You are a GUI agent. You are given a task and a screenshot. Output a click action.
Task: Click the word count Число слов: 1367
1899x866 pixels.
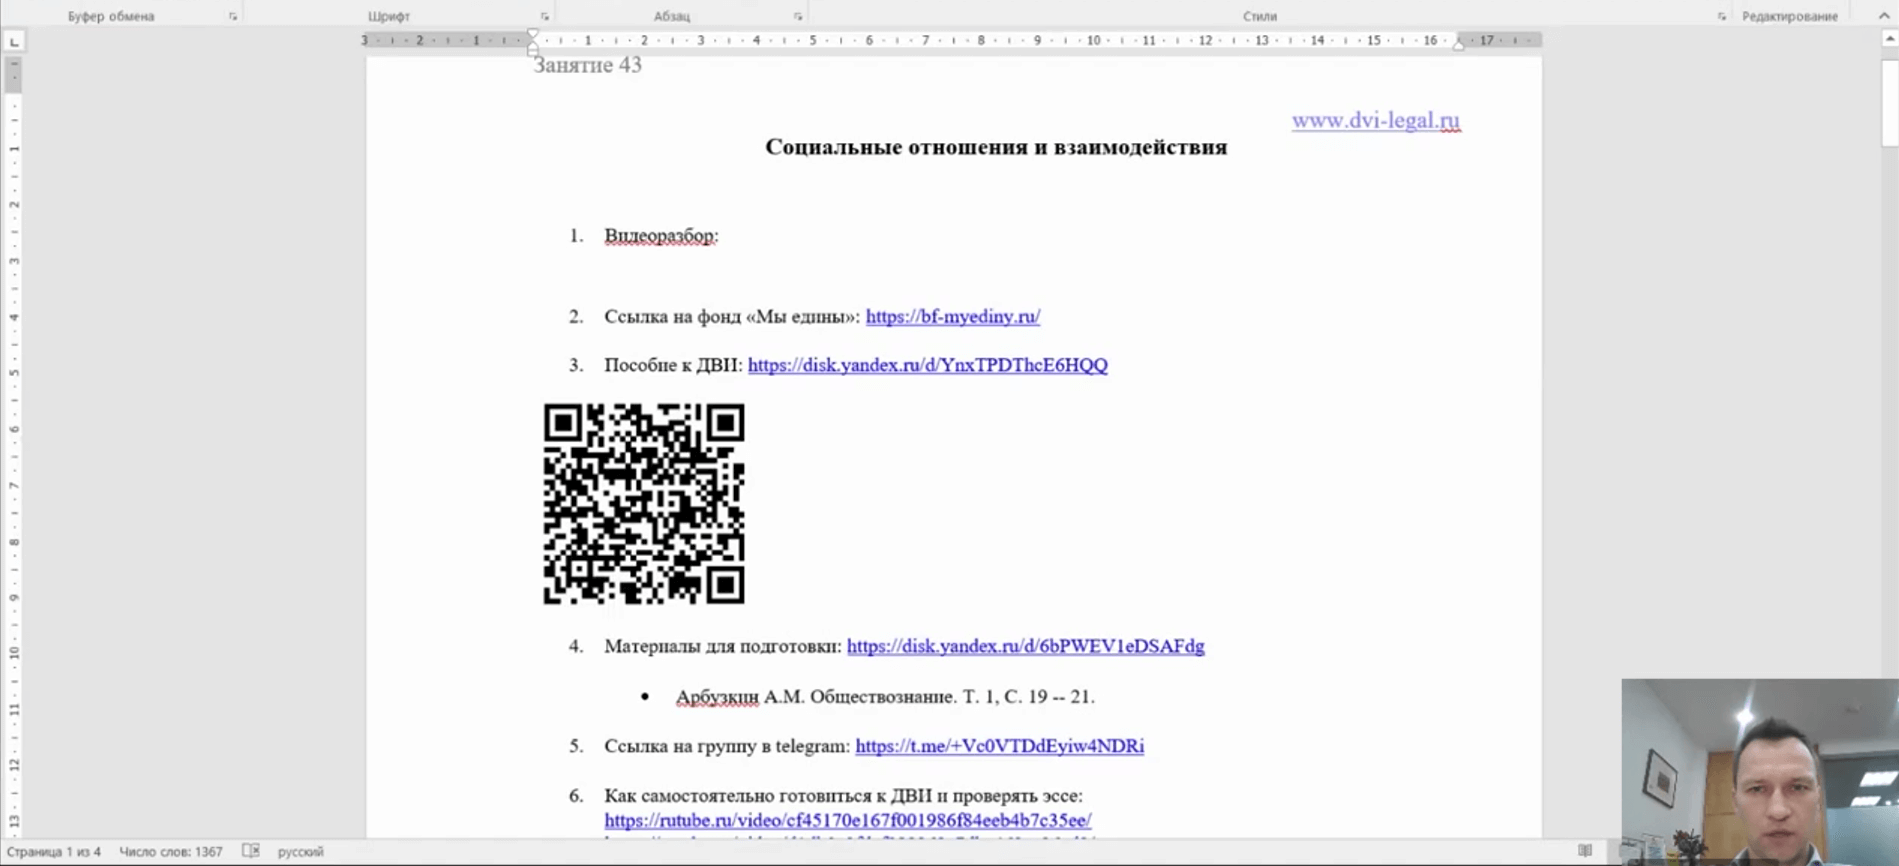pos(171,852)
